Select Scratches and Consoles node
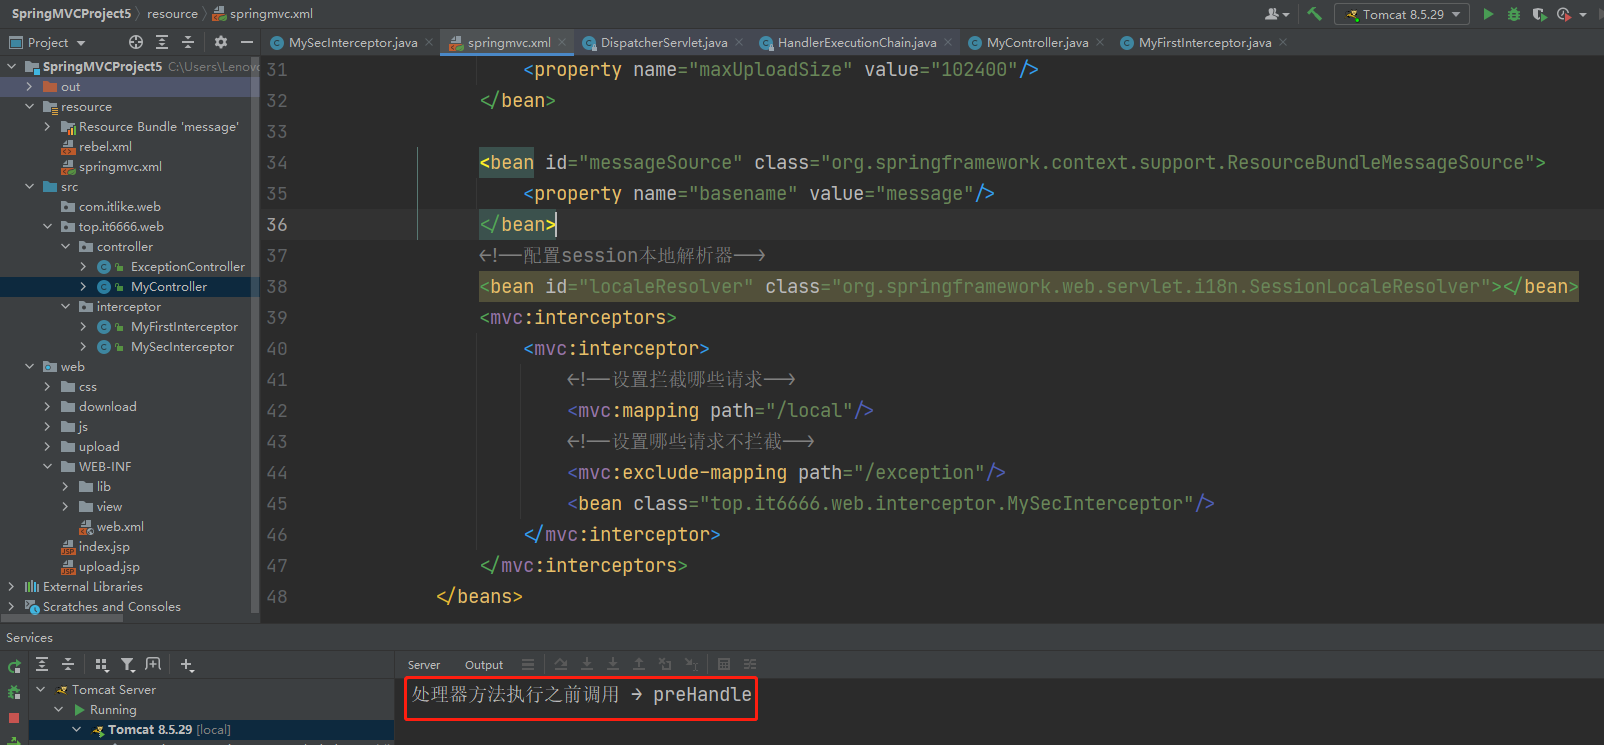Screen dimensions: 1604x745 pos(111,607)
